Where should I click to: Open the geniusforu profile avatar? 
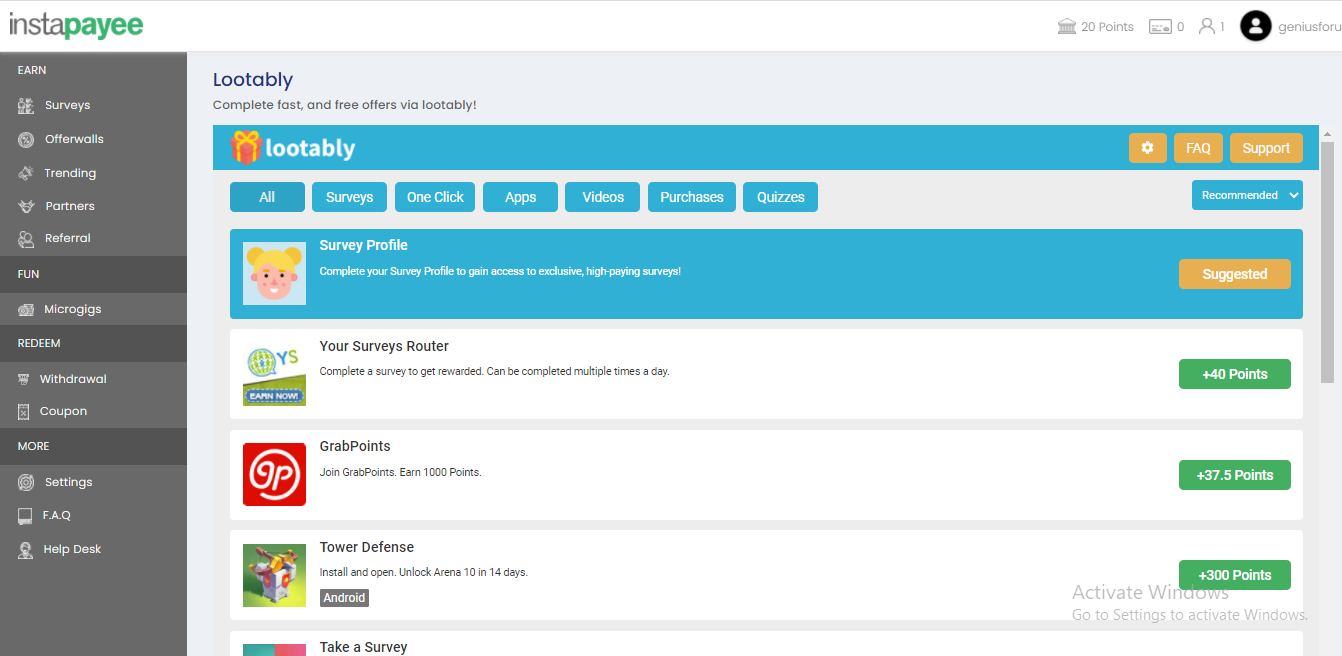pos(1256,26)
